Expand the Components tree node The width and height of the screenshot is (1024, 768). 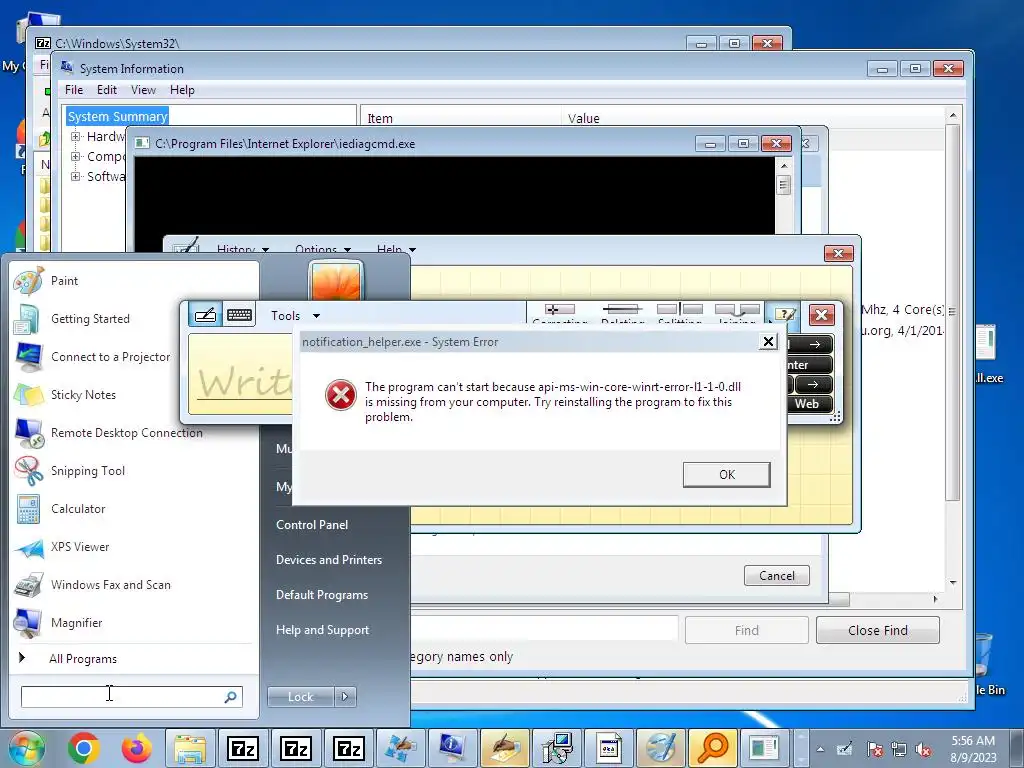click(x=76, y=157)
